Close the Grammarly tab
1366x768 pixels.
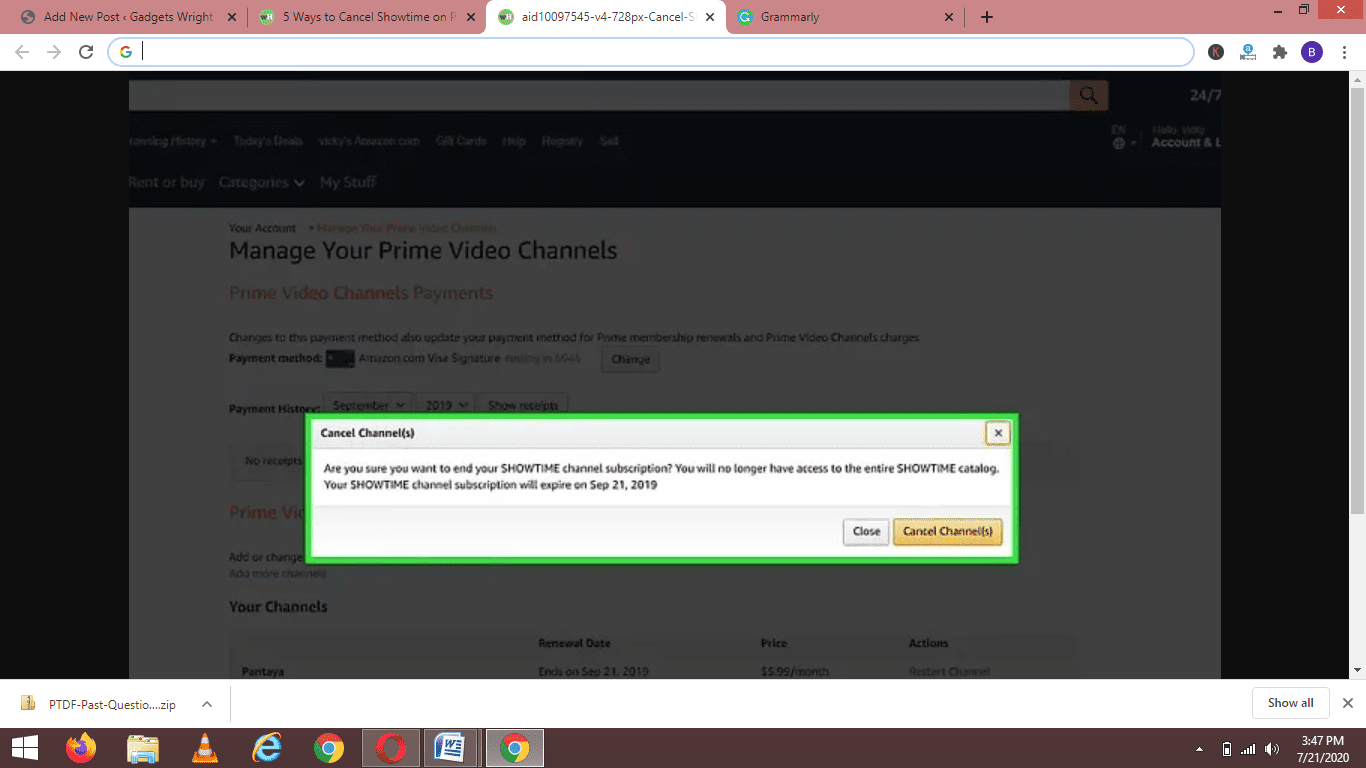tap(948, 17)
